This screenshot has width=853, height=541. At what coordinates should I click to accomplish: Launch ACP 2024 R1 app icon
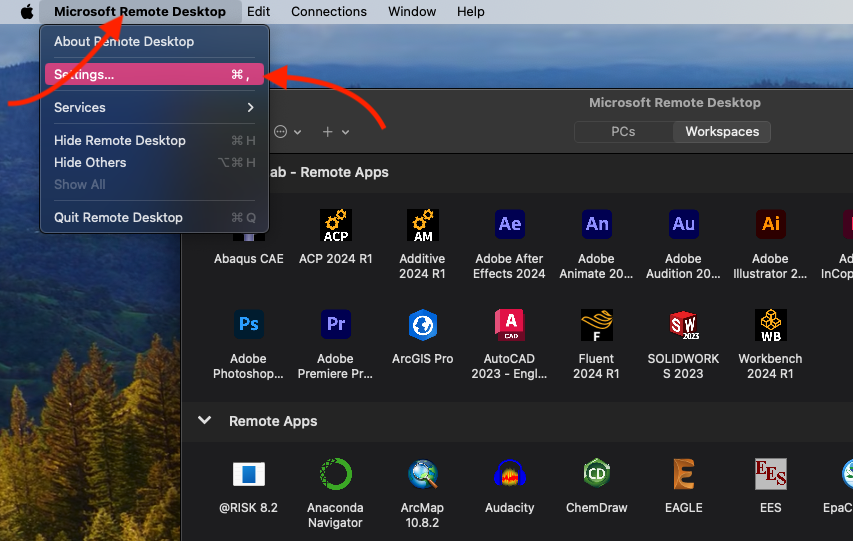336,225
